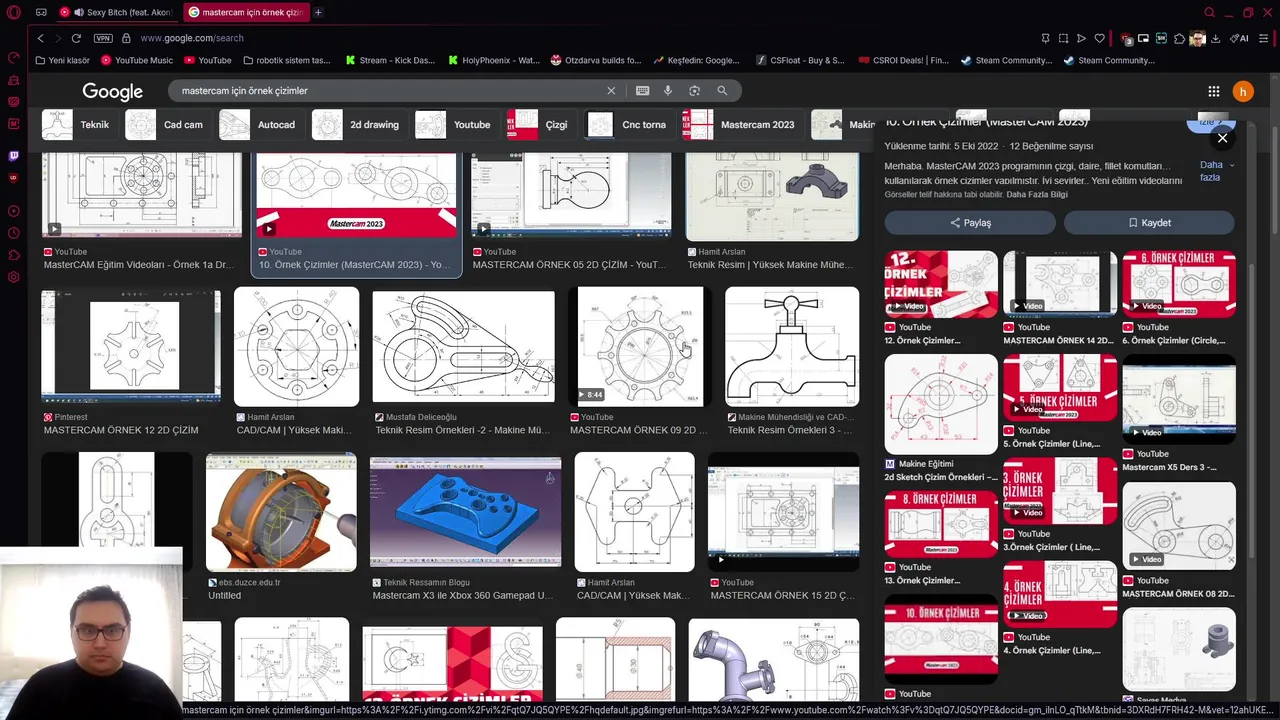Open the YouTube bookmark

click(x=207, y=60)
